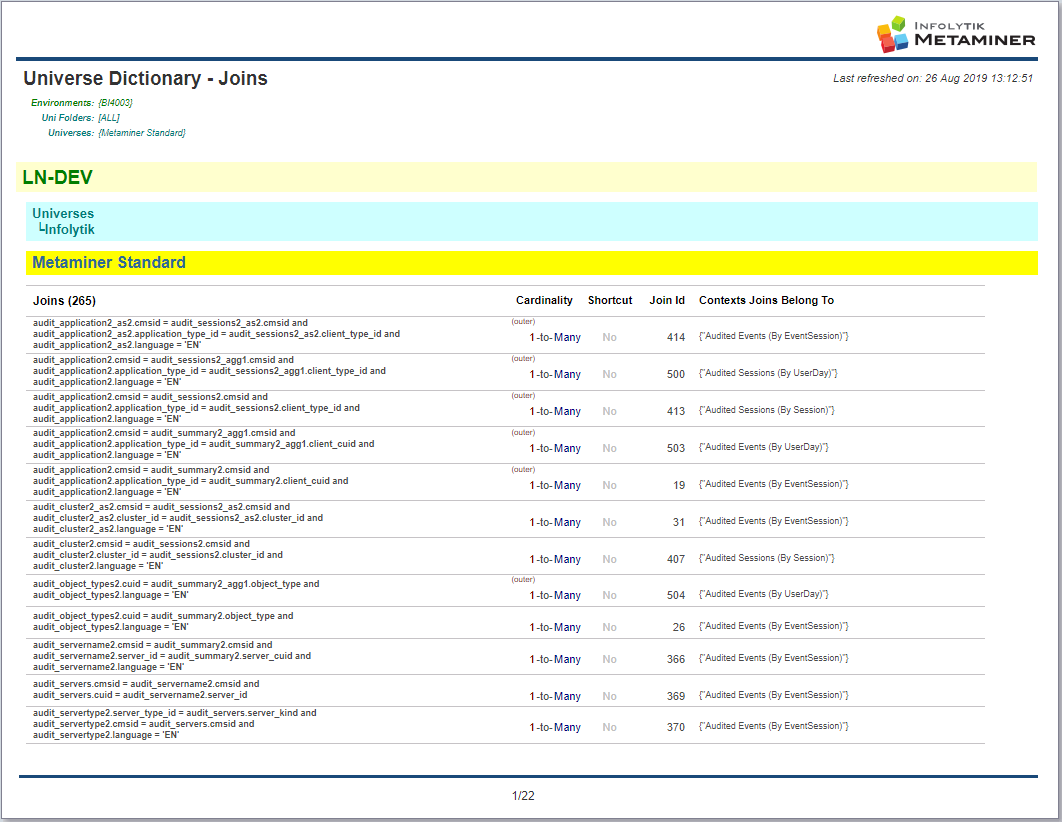Click Join Id 414
The image size is (1062, 822).
(676, 337)
